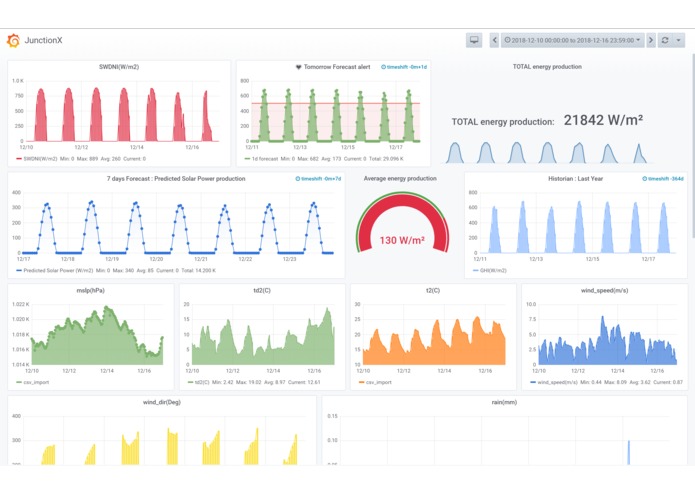Click the timeshift clock icon on Historian panel
Image resolution: width=695 pixels, height=494 pixels.
click(x=644, y=179)
